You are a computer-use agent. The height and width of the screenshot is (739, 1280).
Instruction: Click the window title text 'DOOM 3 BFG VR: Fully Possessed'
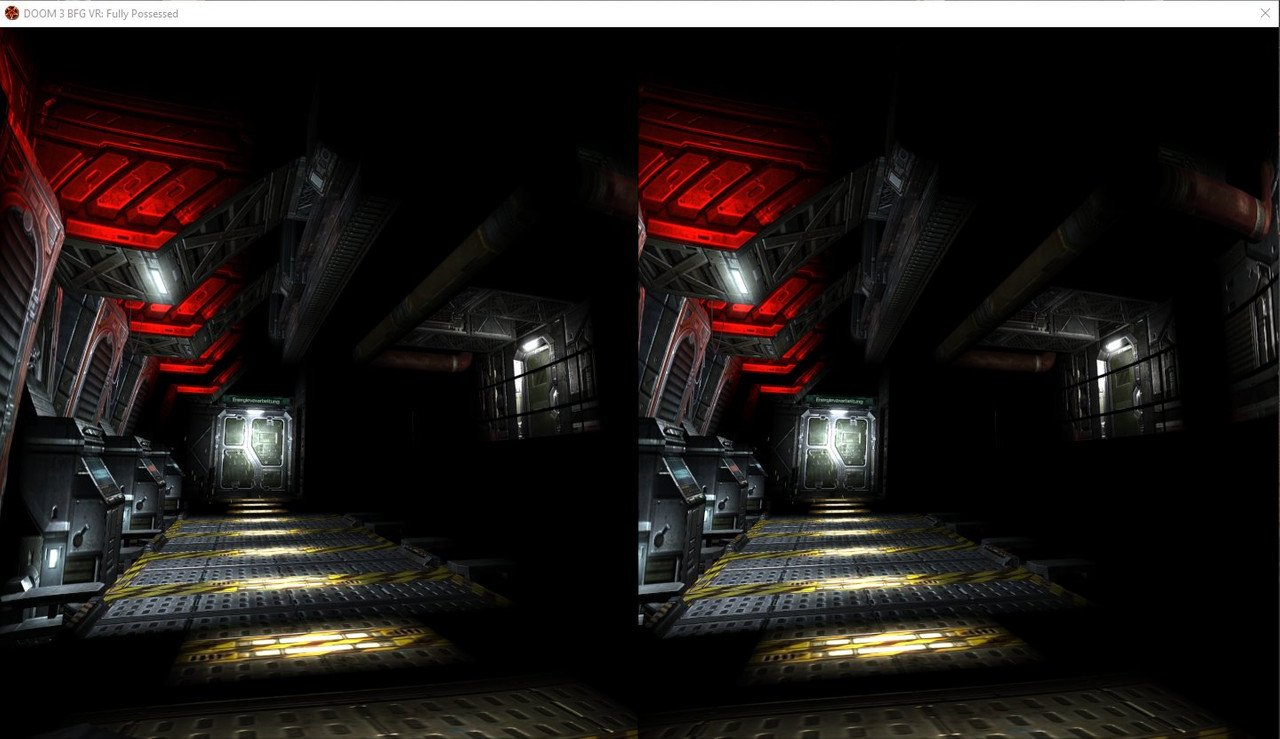click(x=100, y=14)
